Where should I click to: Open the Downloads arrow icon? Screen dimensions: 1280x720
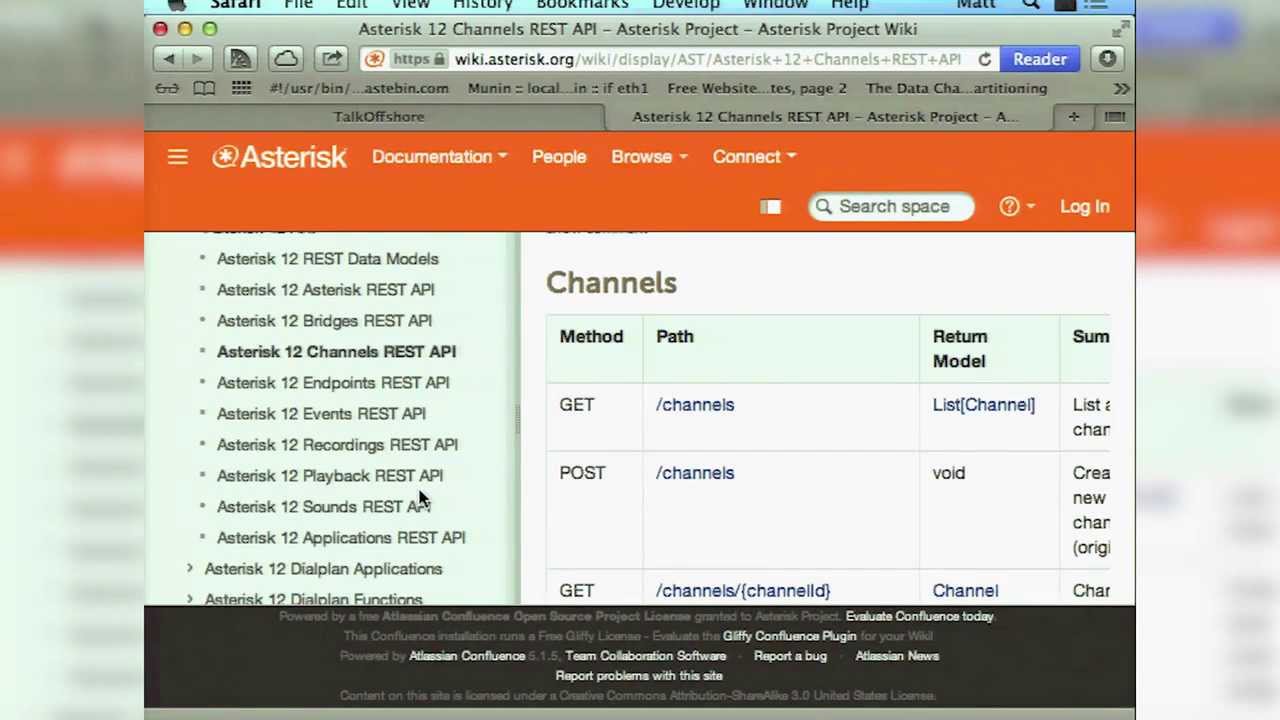[x=1107, y=59]
